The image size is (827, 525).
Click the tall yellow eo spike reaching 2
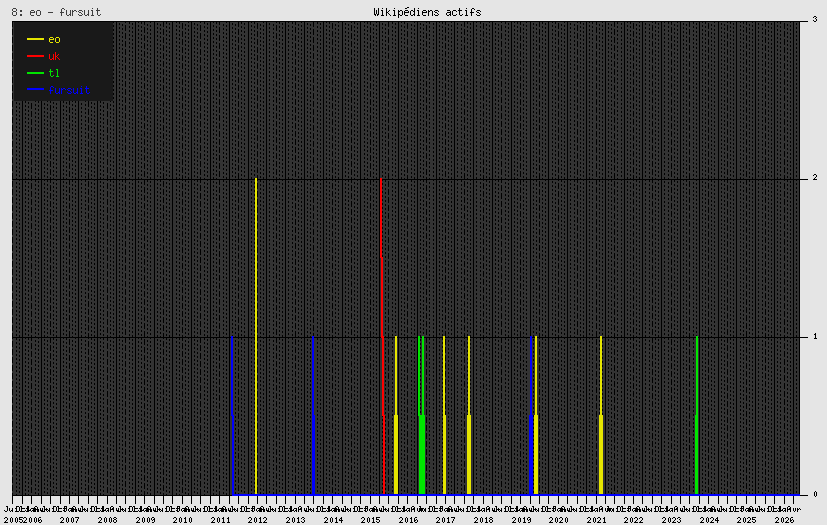256,336
